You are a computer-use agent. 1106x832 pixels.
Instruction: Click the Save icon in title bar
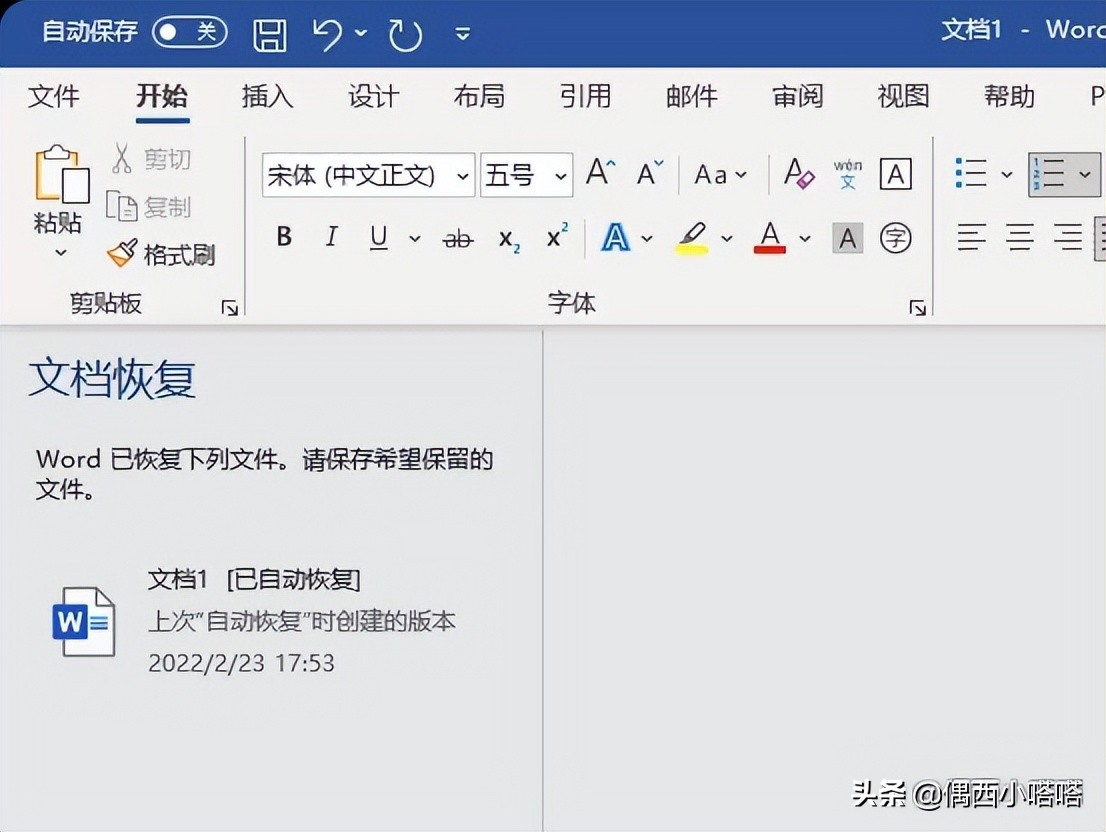click(x=270, y=34)
